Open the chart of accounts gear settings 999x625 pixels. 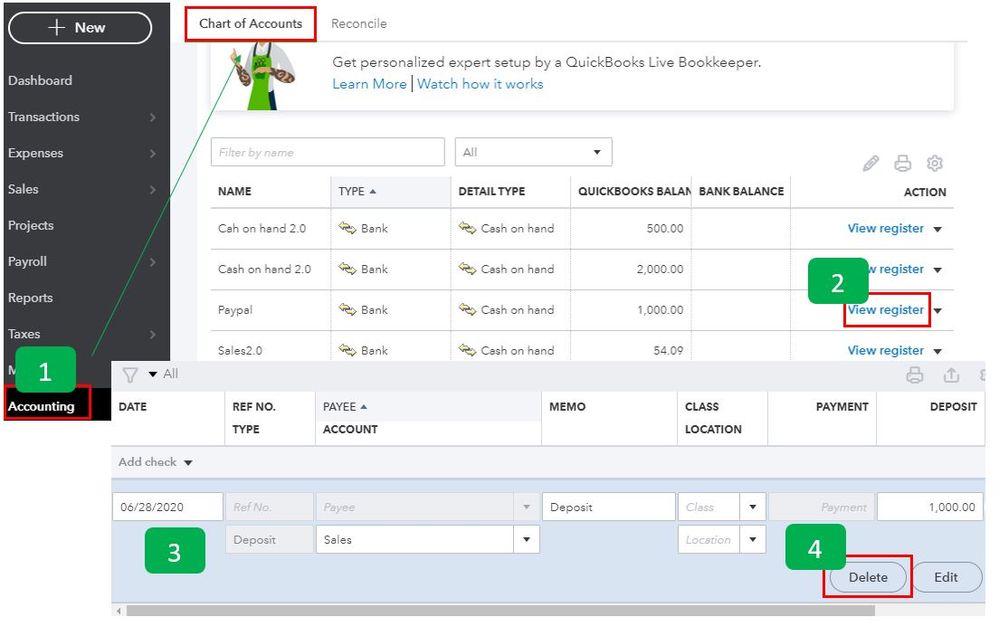(x=934, y=164)
